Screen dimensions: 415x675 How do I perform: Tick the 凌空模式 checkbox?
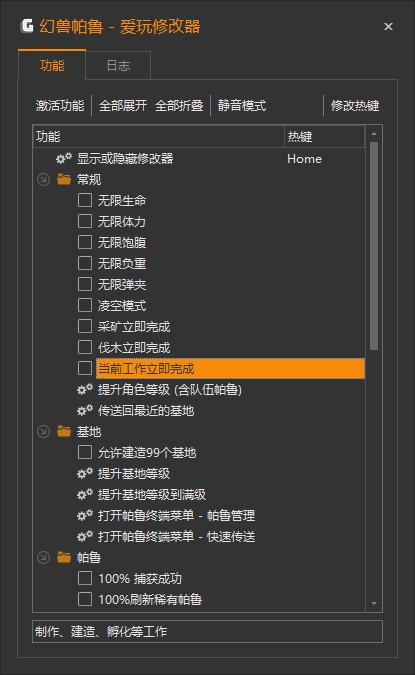point(85,305)
